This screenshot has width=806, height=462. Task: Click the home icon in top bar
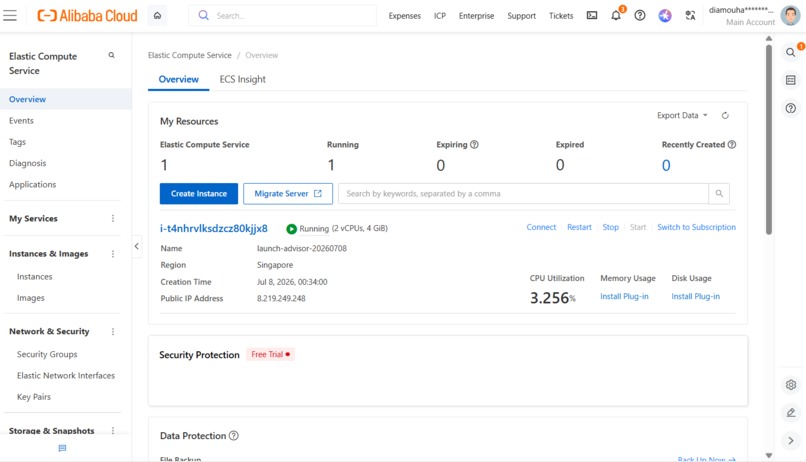157,15
